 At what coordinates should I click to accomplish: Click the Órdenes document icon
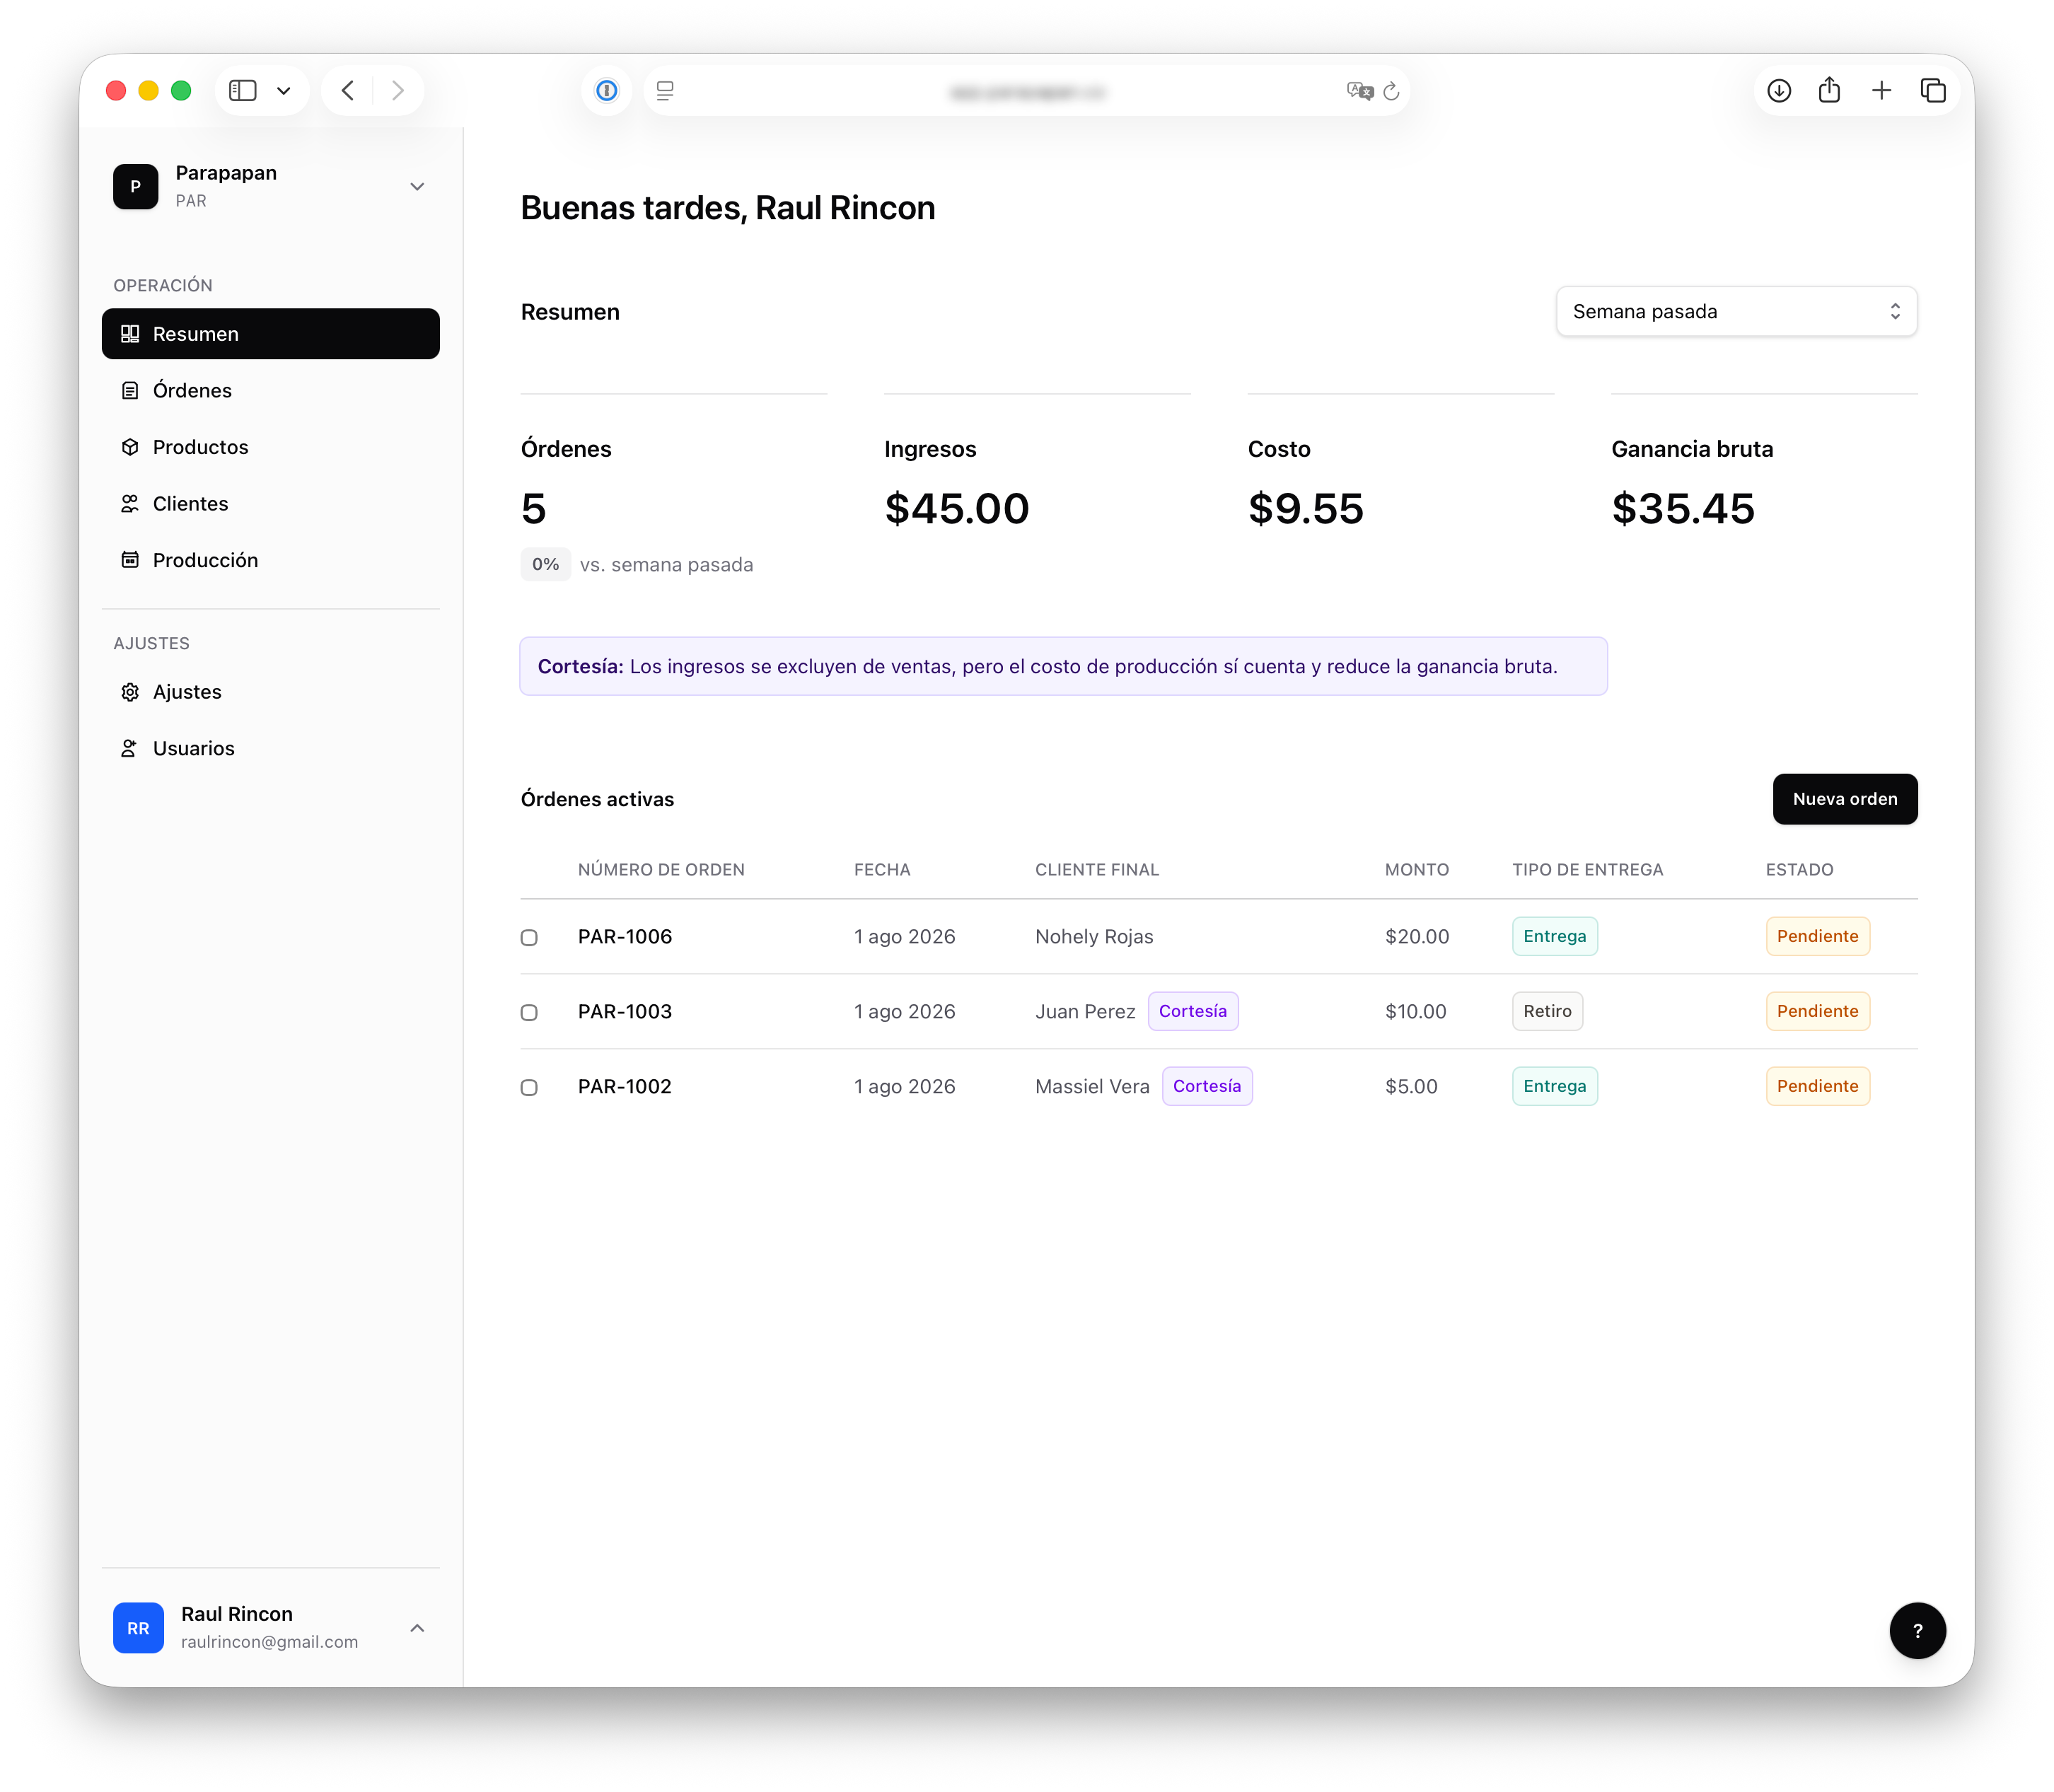130,391
